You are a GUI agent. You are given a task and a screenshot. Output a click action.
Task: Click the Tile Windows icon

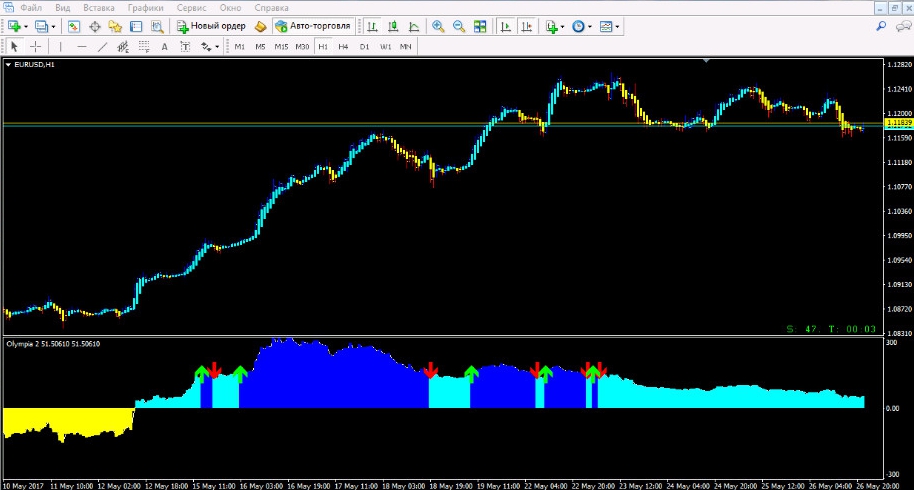[x=480, y=26]
